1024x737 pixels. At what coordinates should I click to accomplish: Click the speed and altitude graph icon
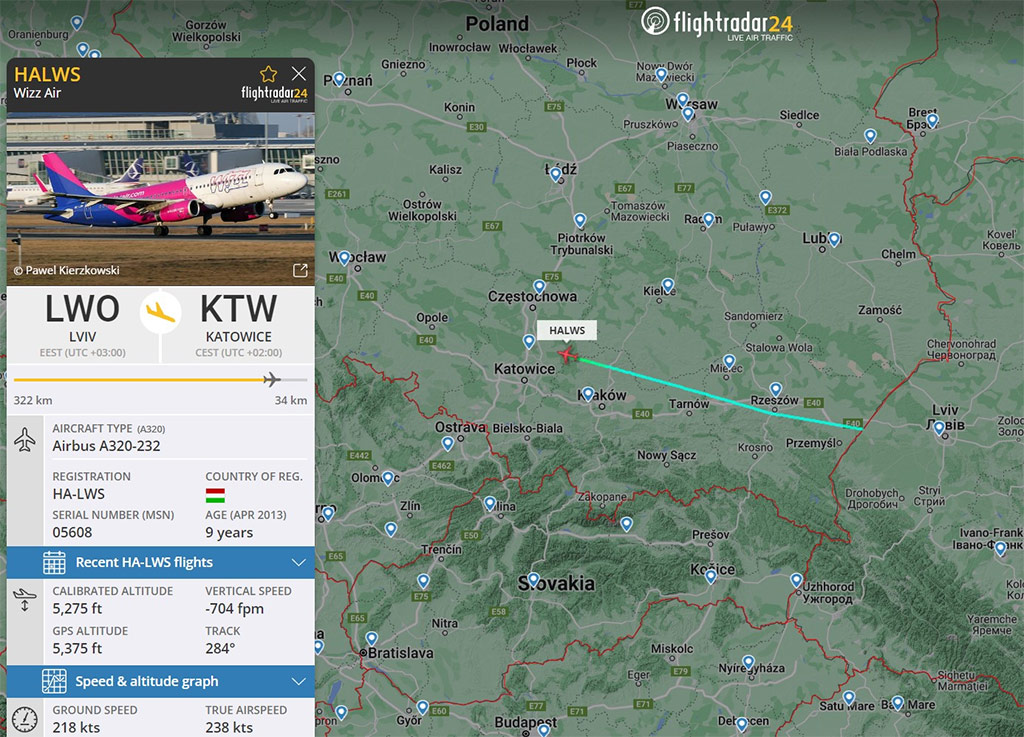pos(54,681)
